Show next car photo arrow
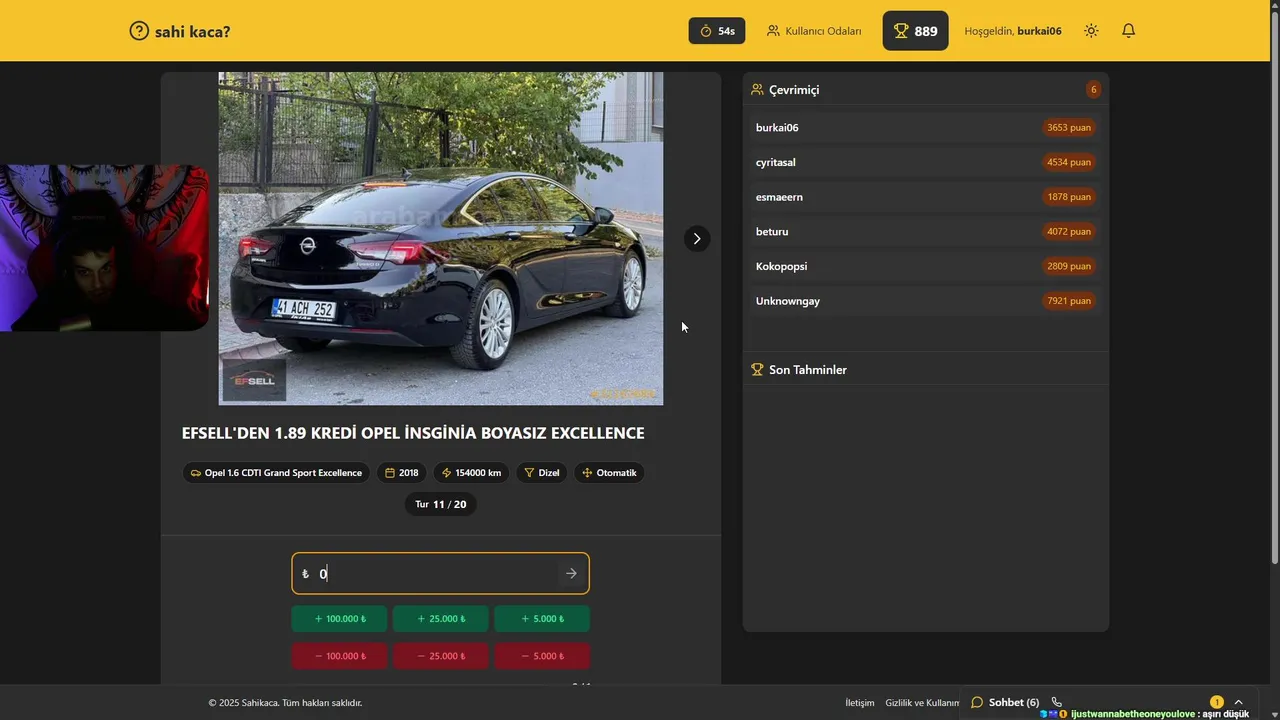This screenshot has height=720, width=1280. [697, 239]
